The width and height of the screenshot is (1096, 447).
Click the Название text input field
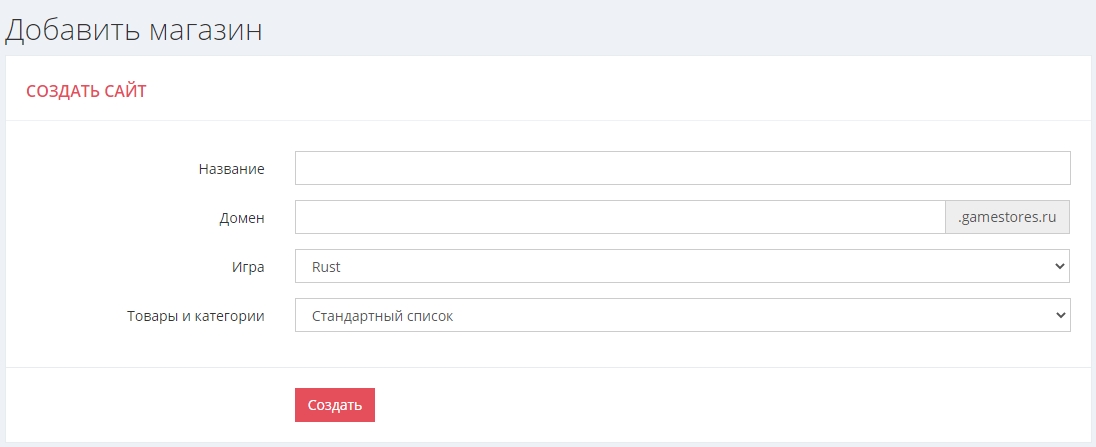point(682,168)
